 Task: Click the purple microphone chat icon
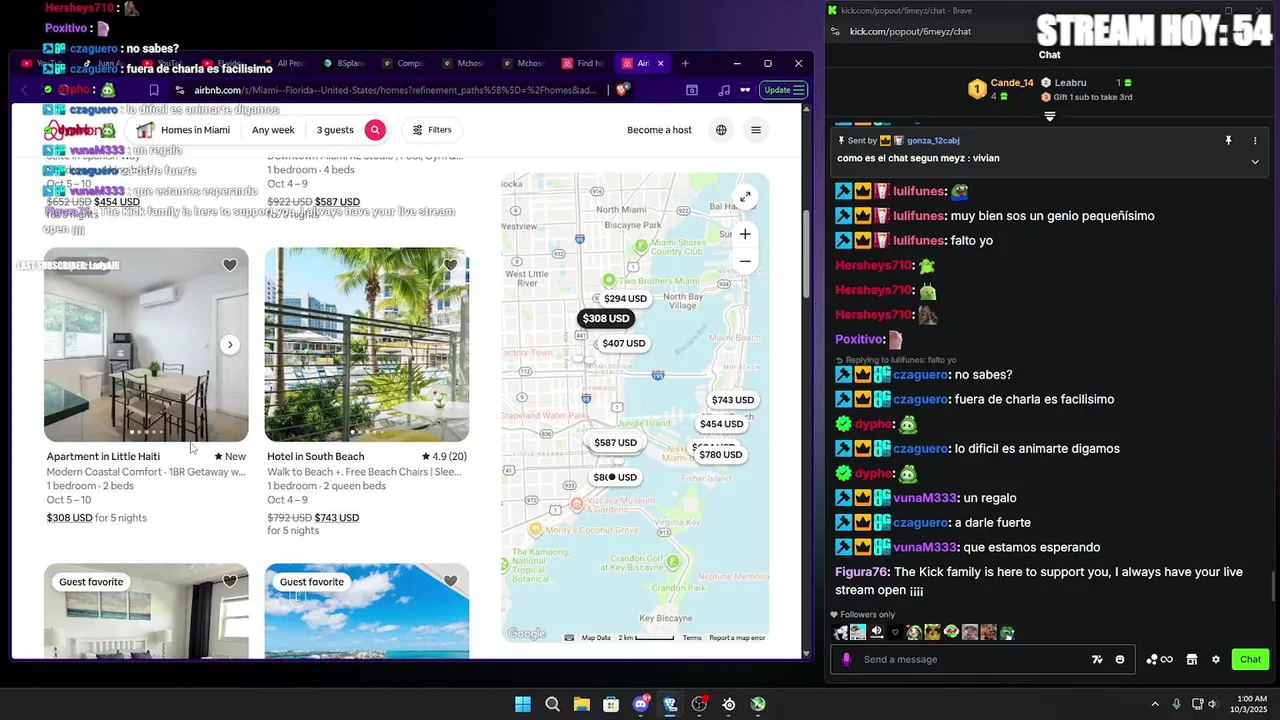[847, 660]
